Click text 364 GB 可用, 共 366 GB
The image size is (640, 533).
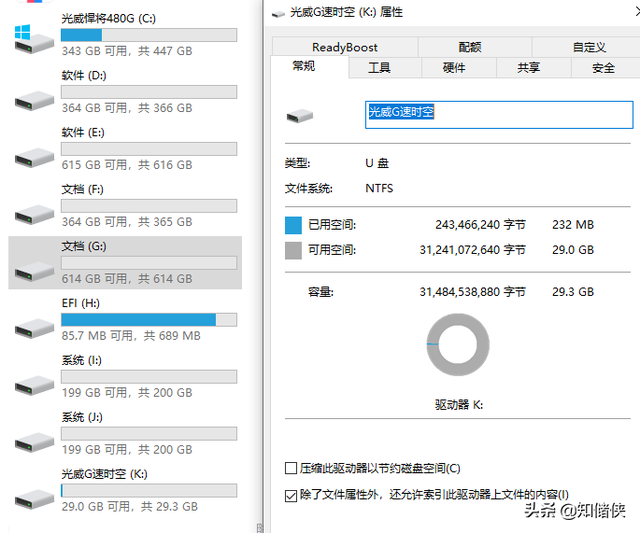(127, 108)
